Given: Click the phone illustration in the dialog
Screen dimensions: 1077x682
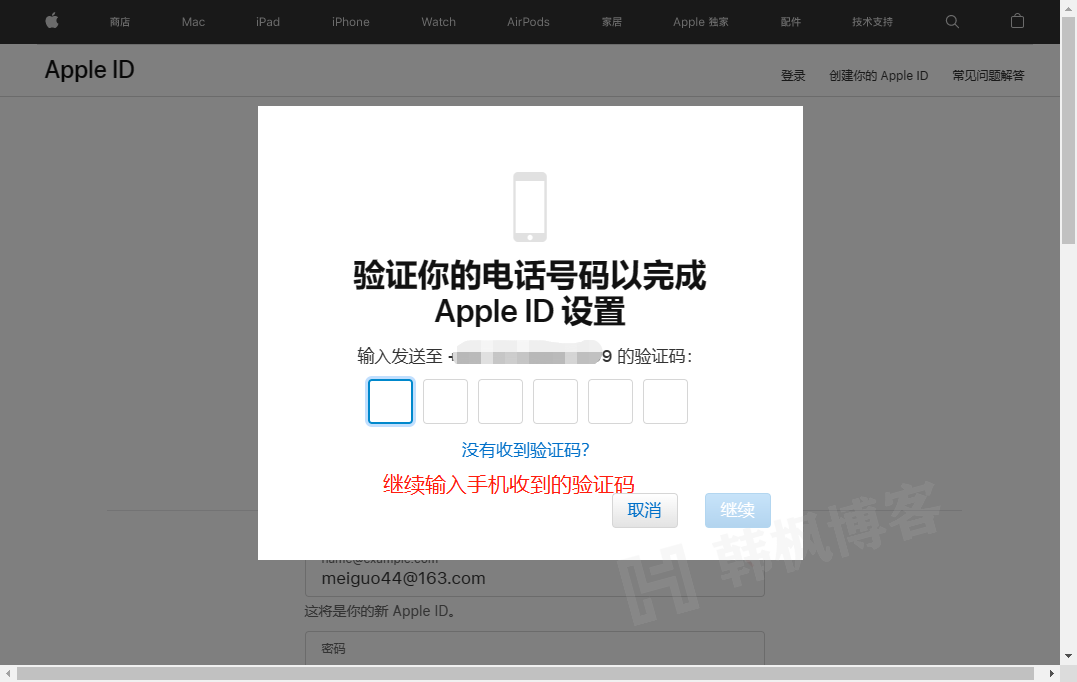Looking at the screenshot, I should 529,206.
